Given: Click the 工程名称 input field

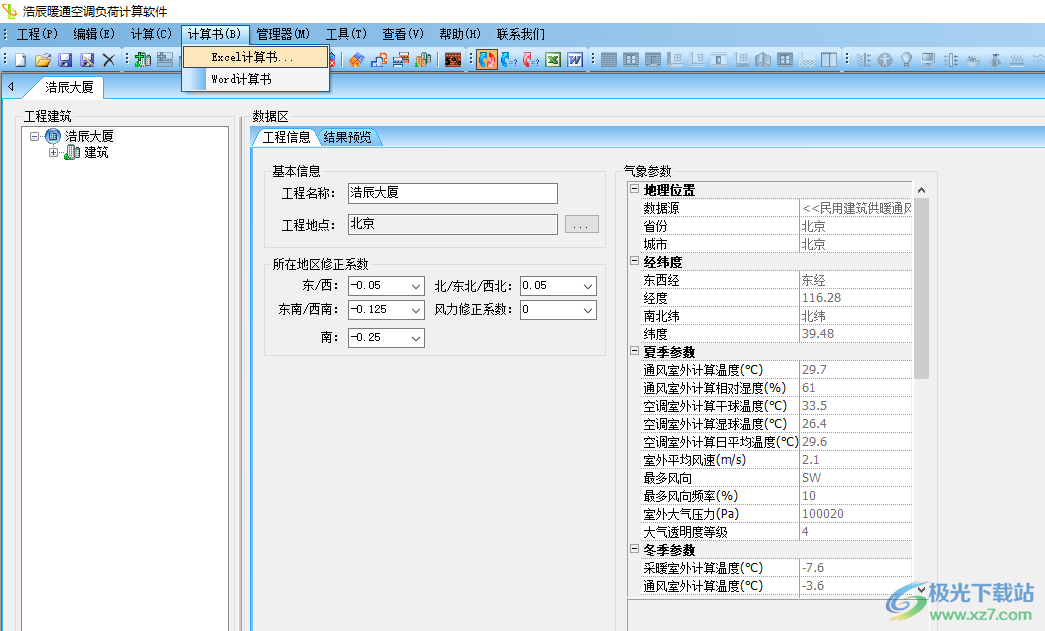Looking at the screenshot, I should coord(453,193).
